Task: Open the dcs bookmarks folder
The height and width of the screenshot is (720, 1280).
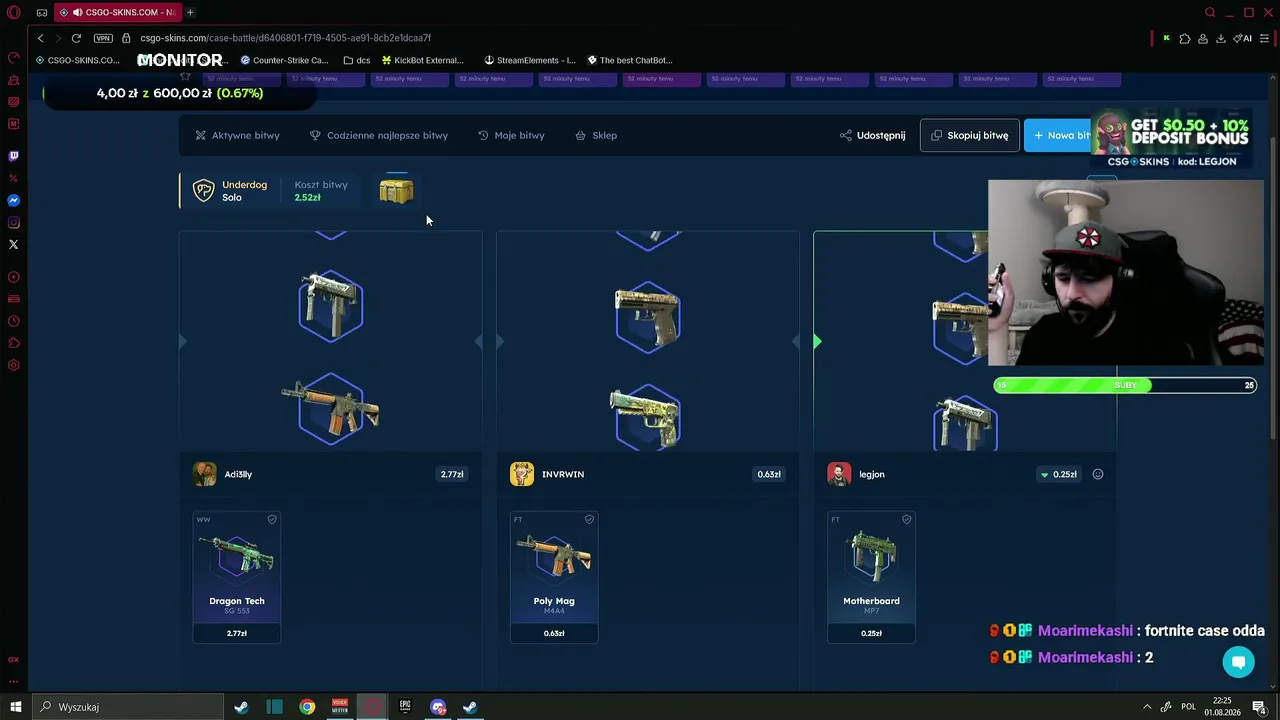Action: (x=356, y=60)
